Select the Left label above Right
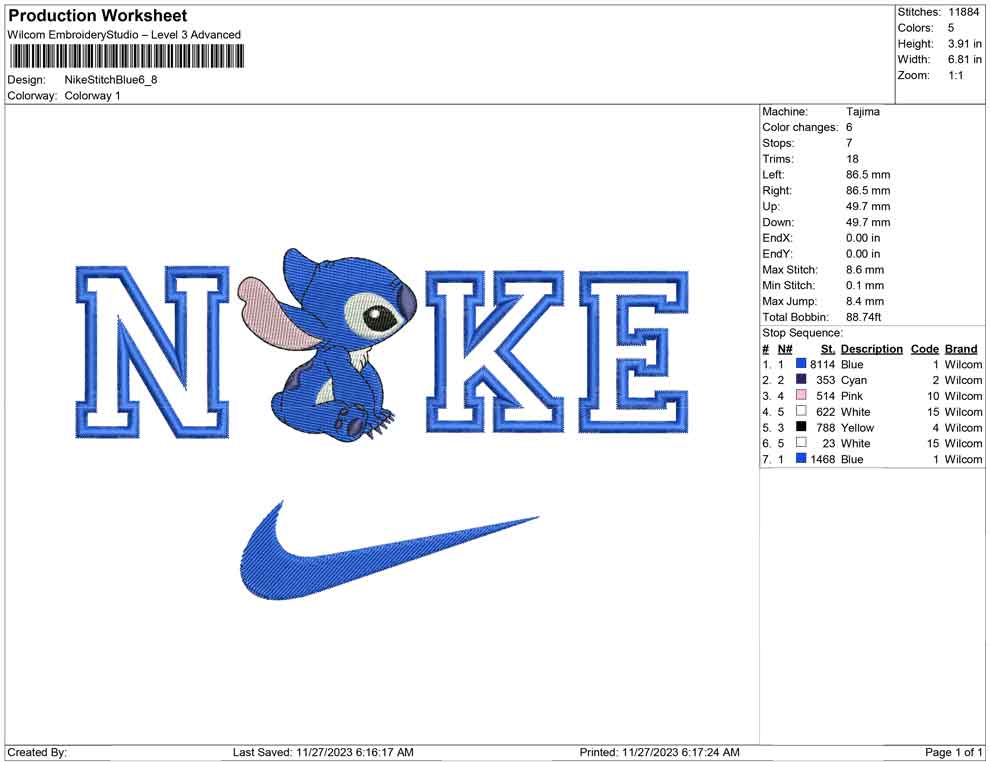The height and width of the screenshot is (762, 990). click(x=773, y=175)
